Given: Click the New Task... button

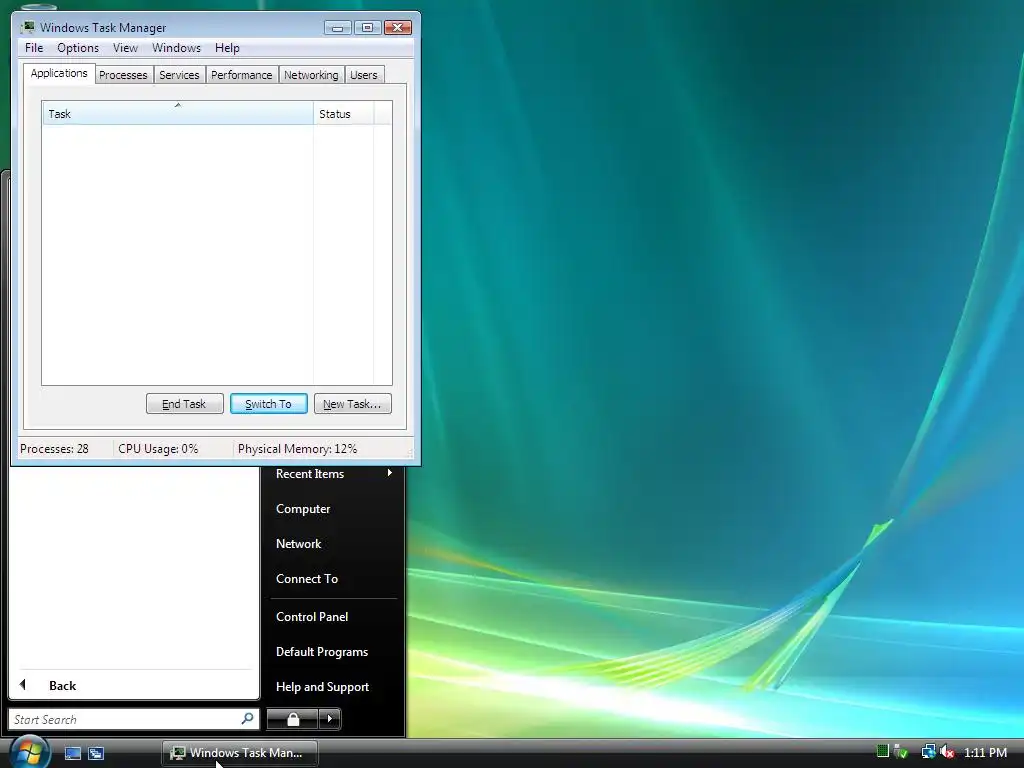Looking at the screenshot, I should tap(352, 404).
